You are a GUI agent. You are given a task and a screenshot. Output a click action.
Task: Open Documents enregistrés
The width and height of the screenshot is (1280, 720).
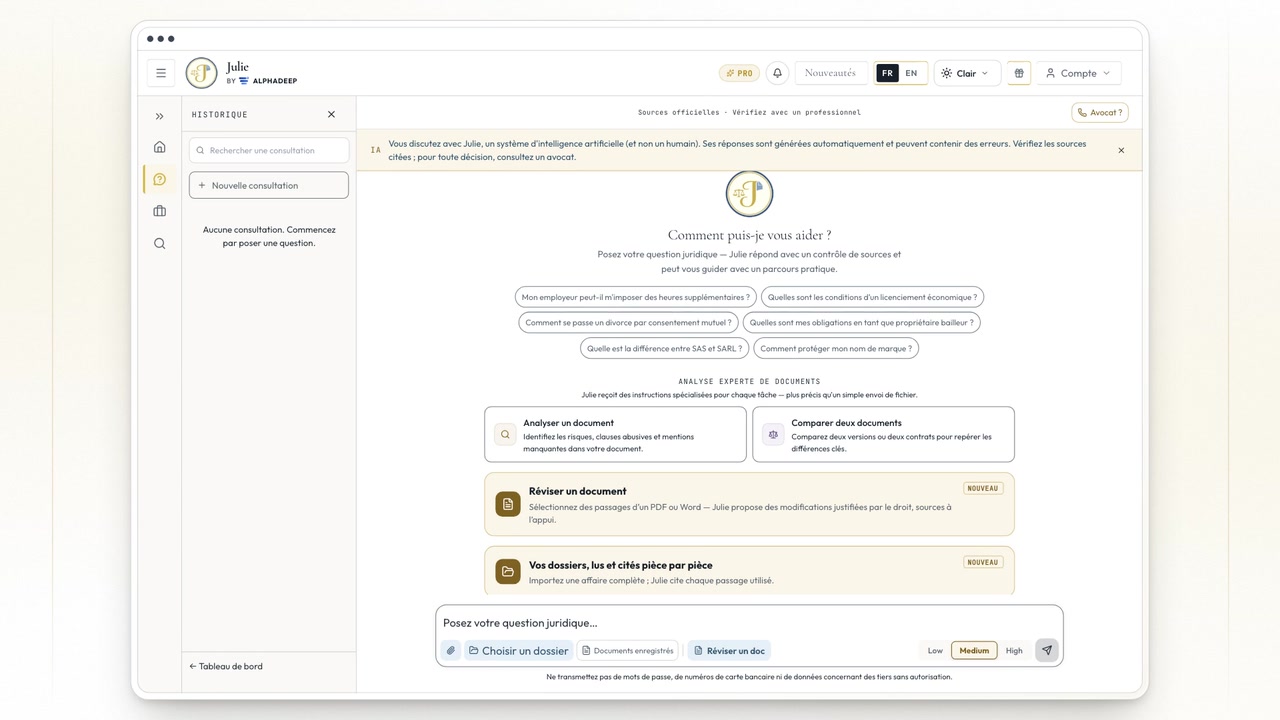click(x=628, y=651)
